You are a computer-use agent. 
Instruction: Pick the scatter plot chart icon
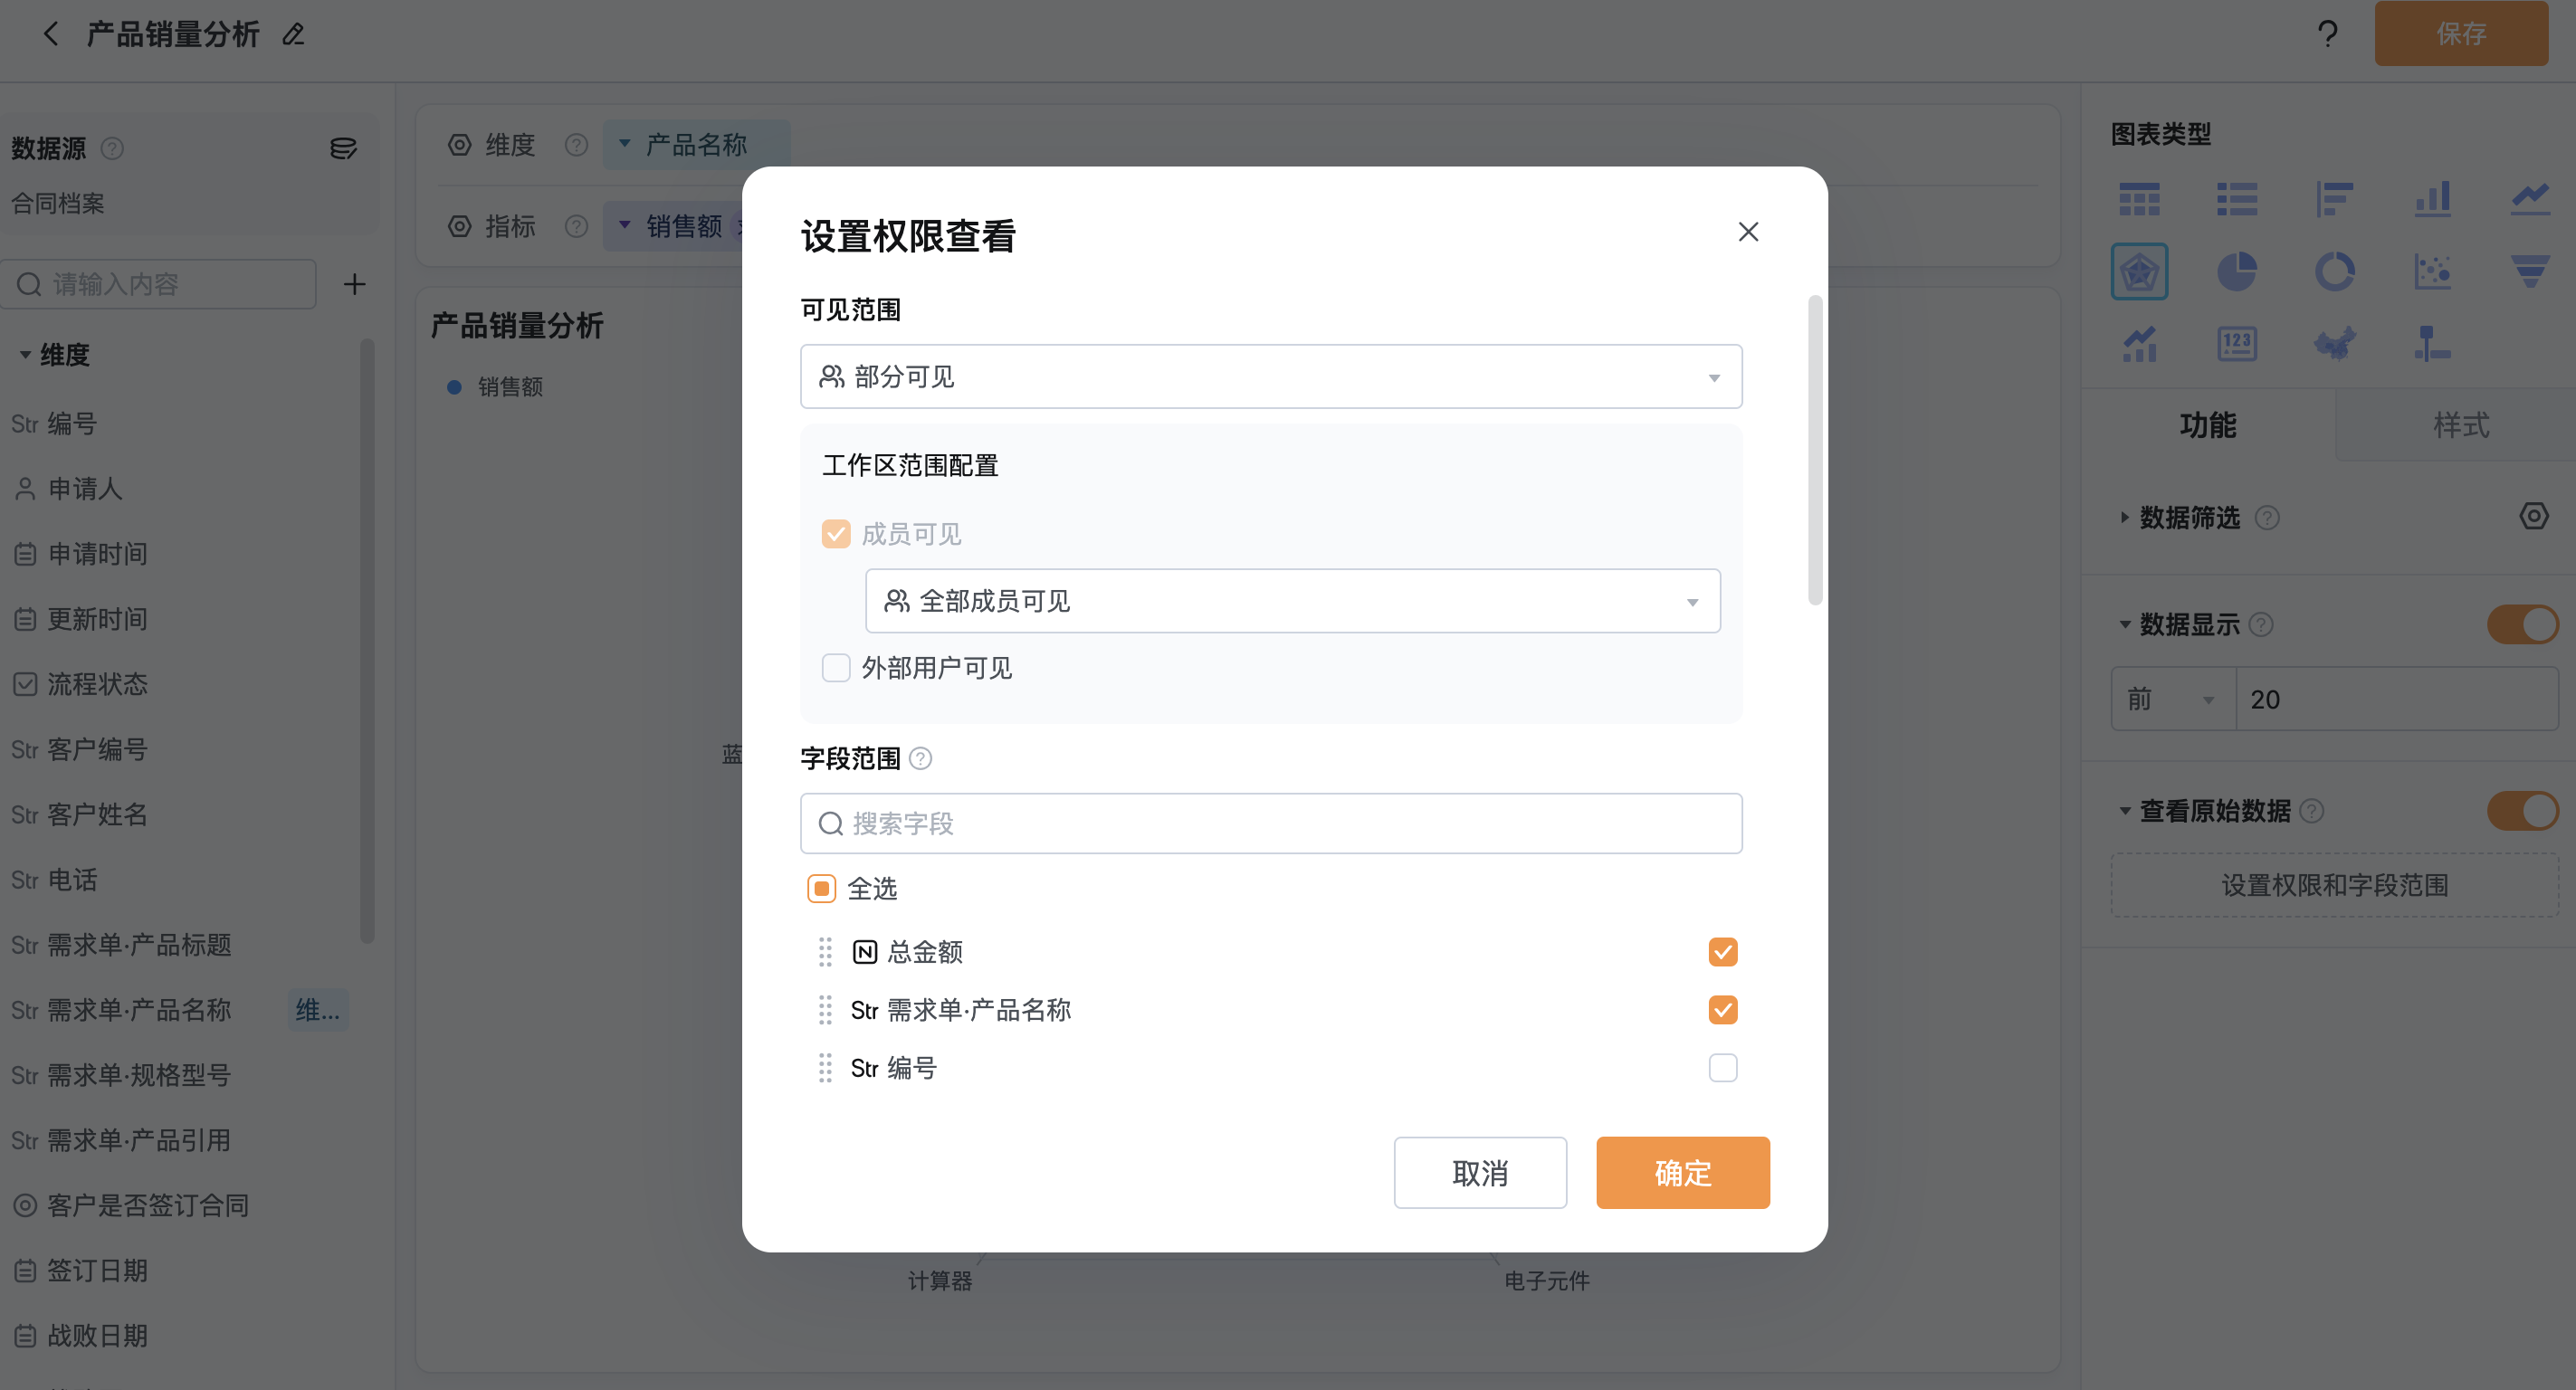coord(2432,271)
